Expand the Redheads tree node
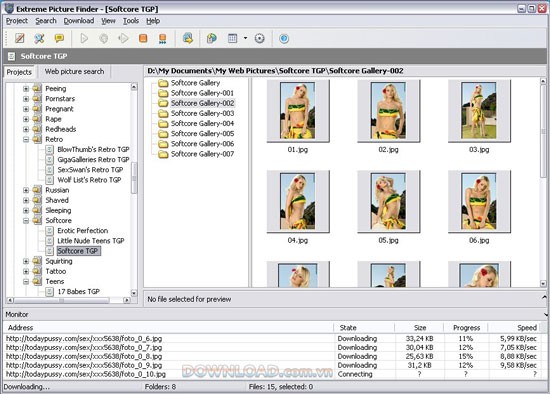550x394 pixels. (26, 129)
